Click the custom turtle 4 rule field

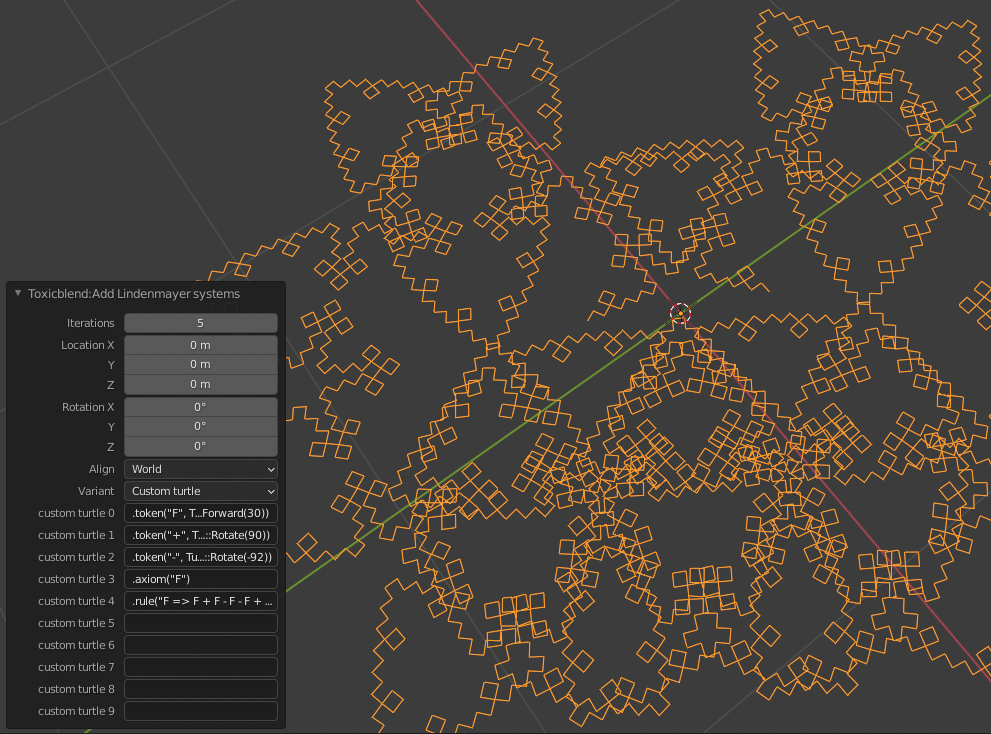(x=200, y=601)
